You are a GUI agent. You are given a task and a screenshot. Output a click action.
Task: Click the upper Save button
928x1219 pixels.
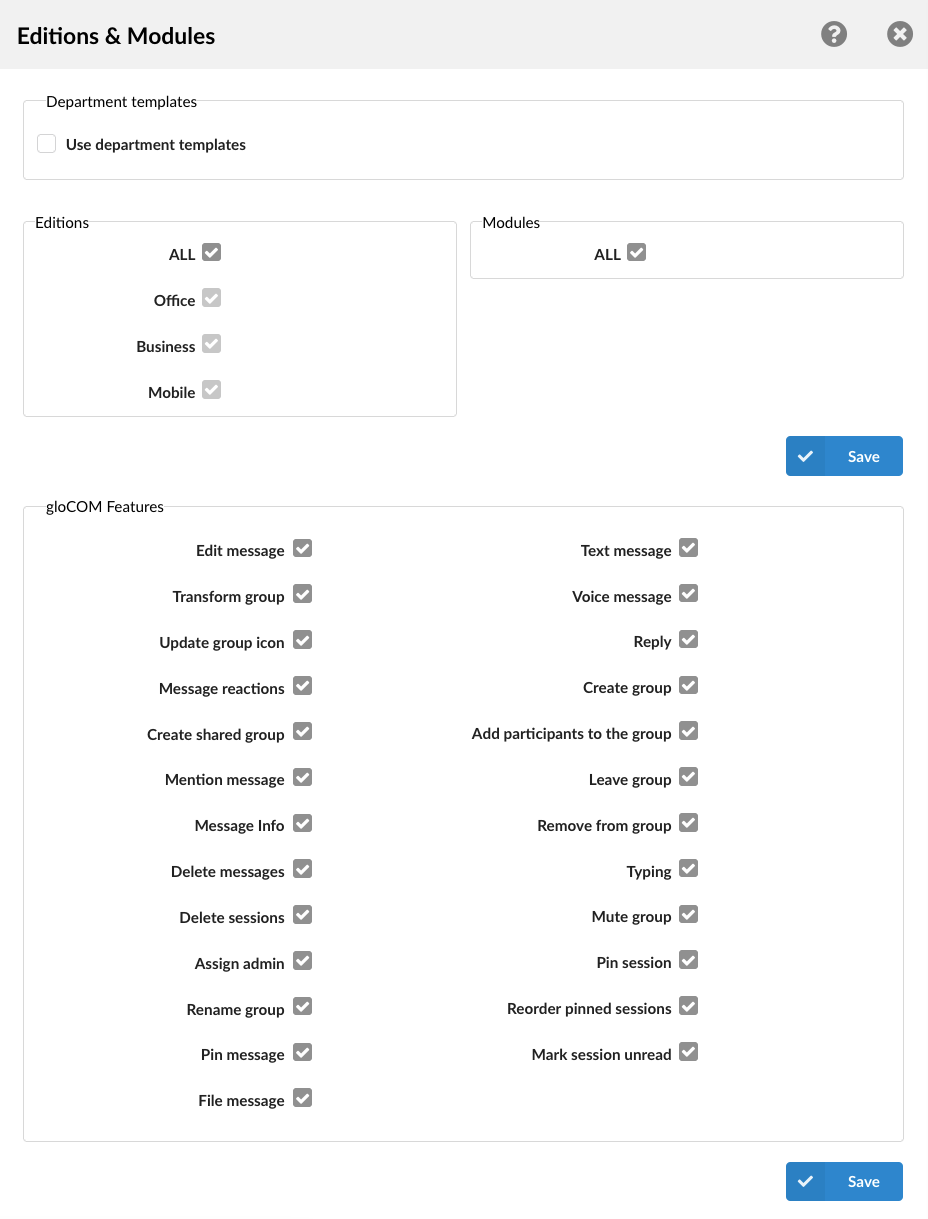pos(844,456)
